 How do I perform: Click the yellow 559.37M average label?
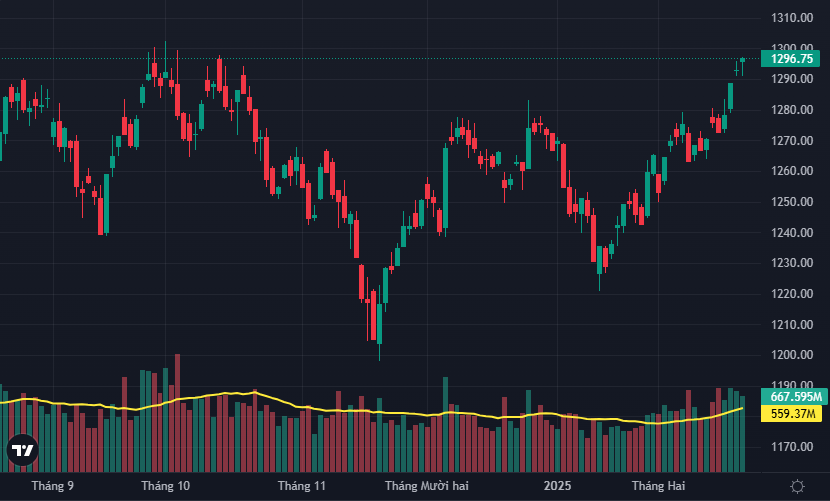pos(791,414)
